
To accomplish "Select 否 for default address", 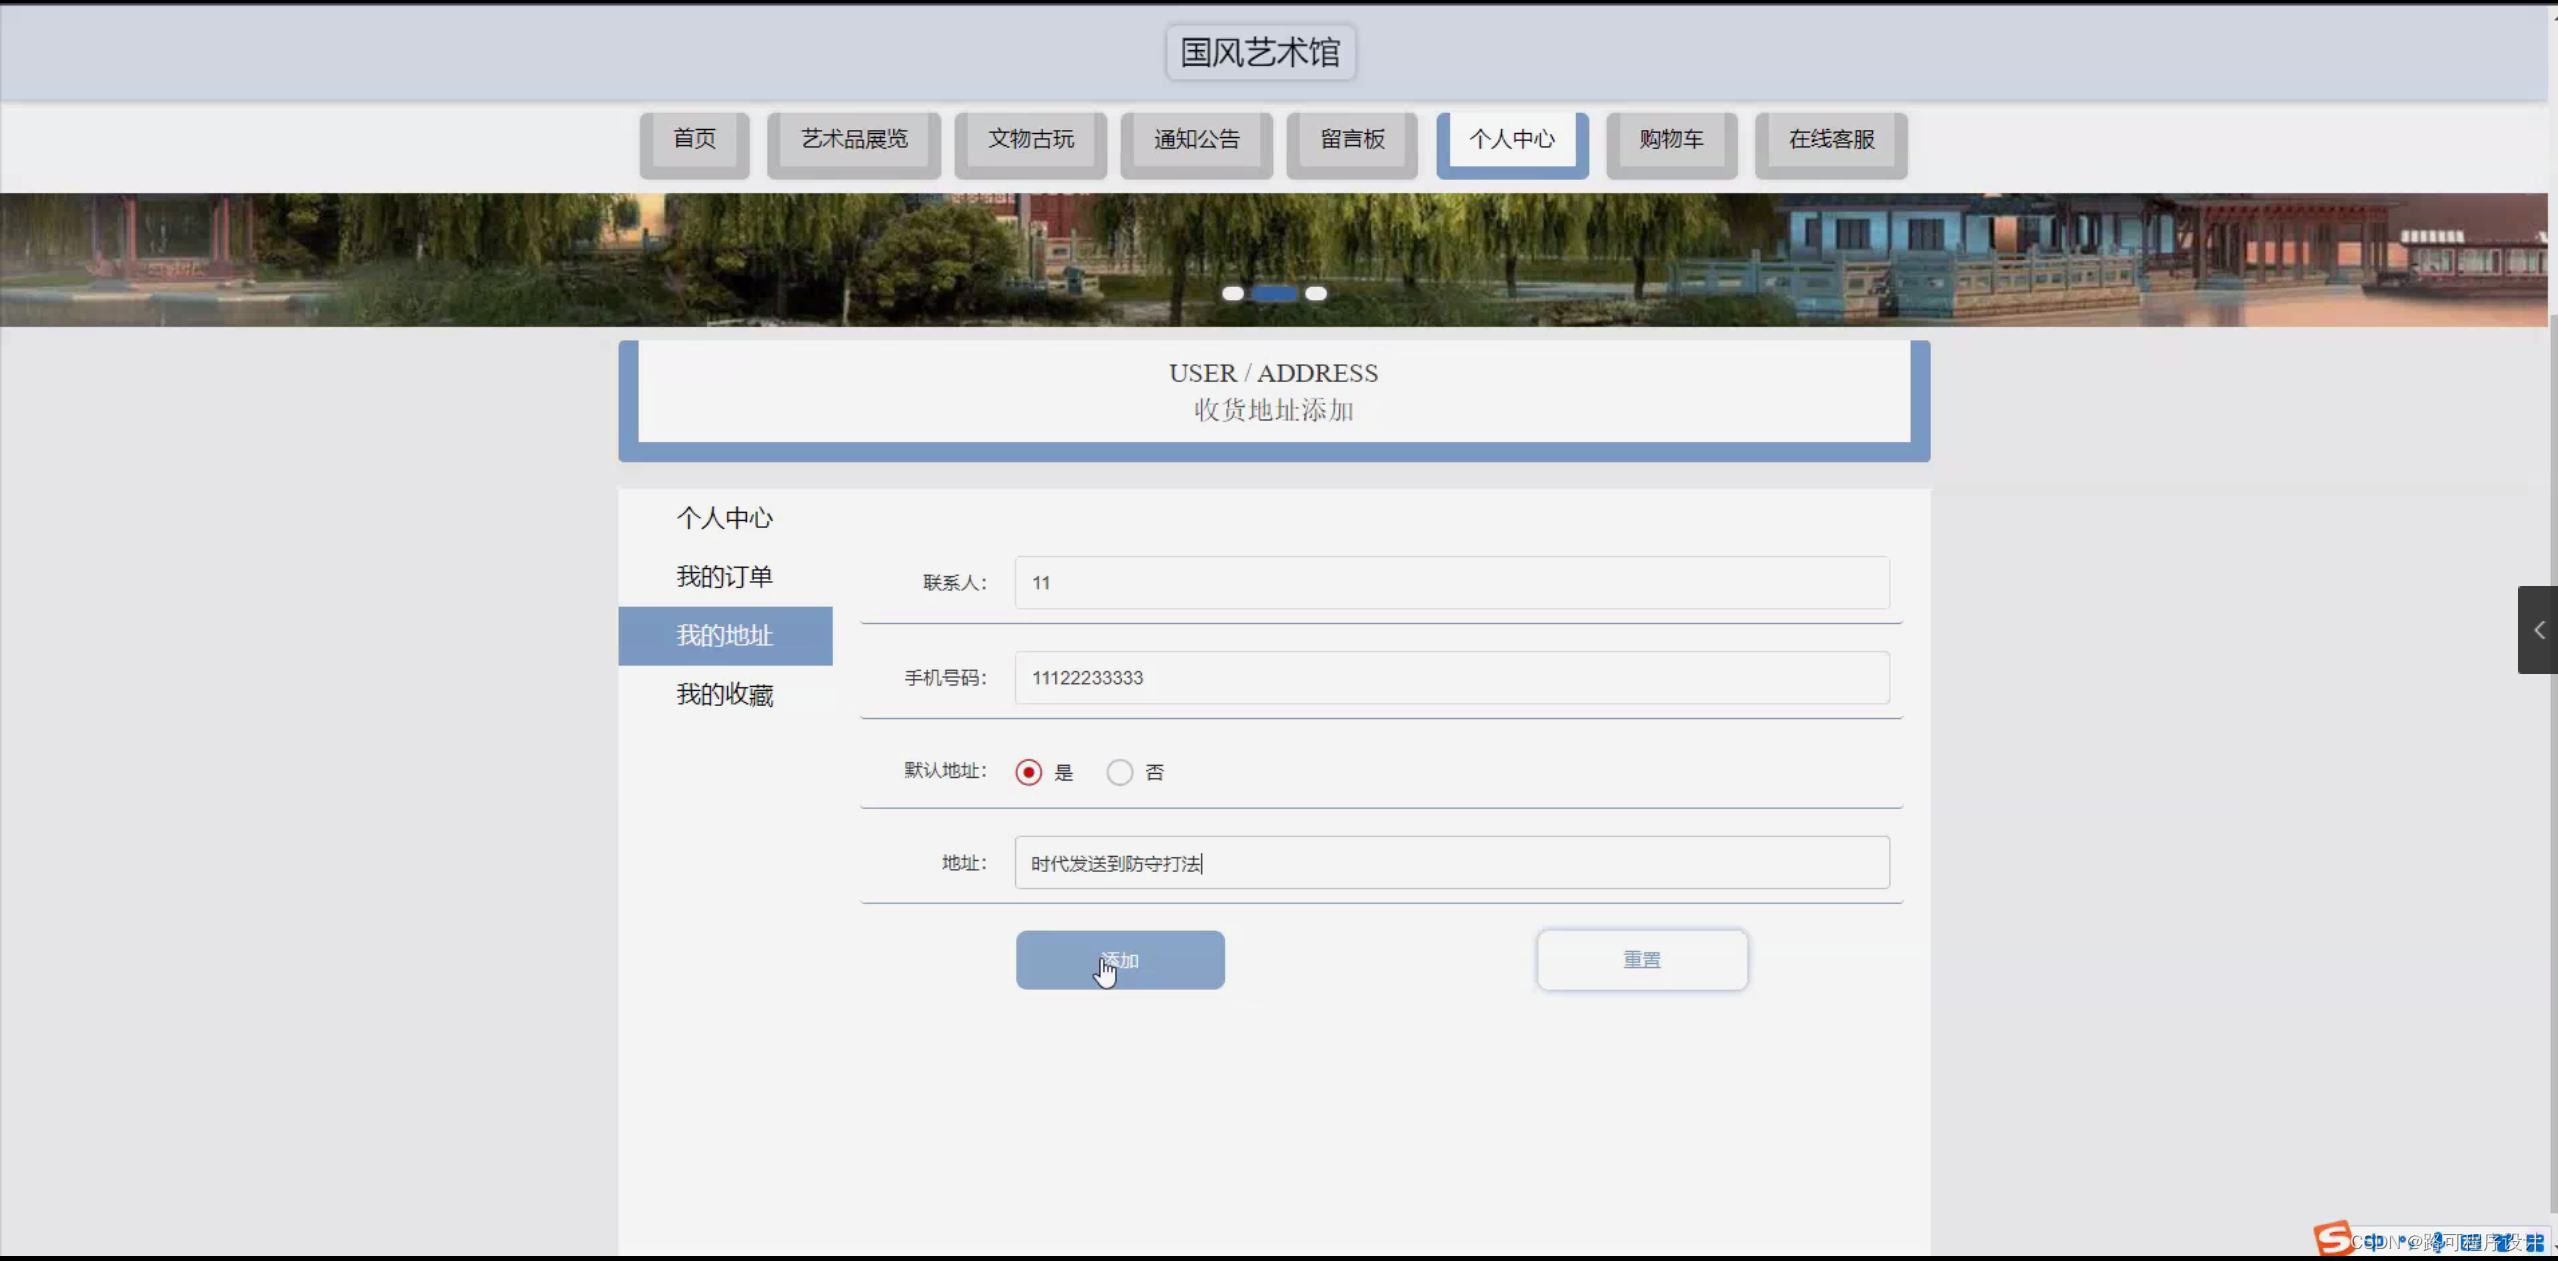I will click(x=1120, y=772).
